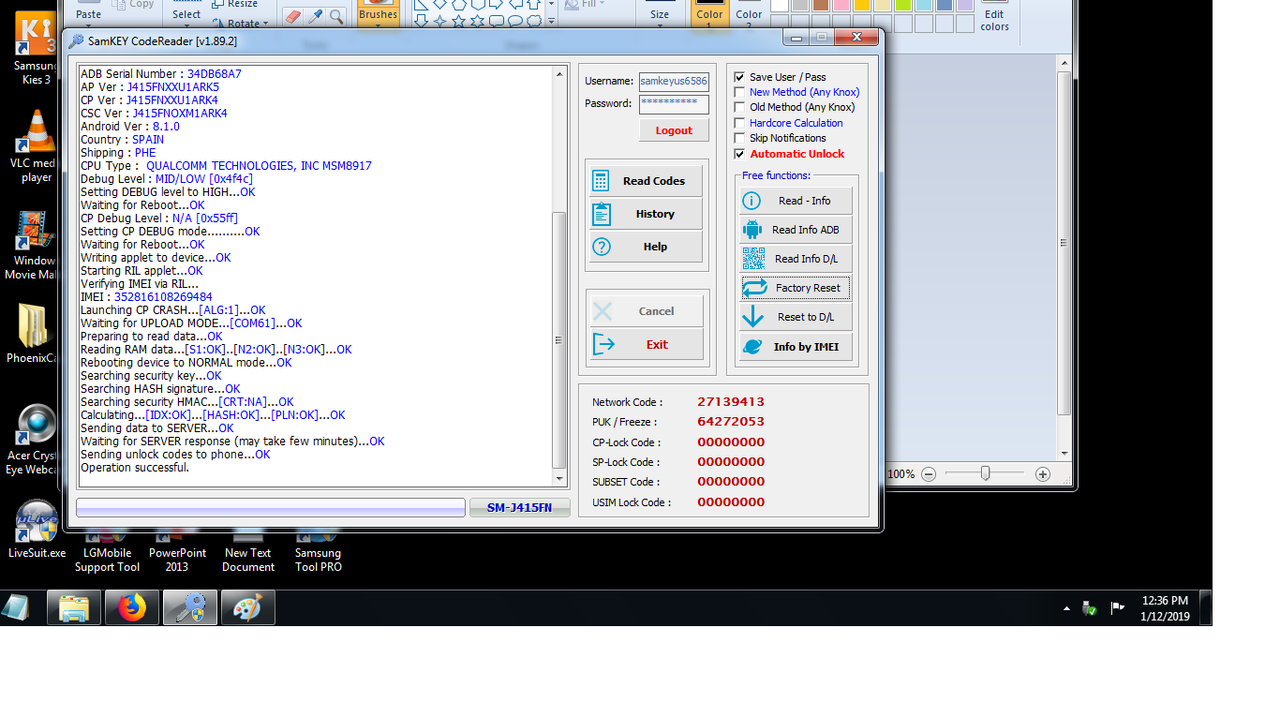Viewport: 1280px width, 720px height.
Task: Click Read Info D/L QR icon button
Action: tap(796, 259)
